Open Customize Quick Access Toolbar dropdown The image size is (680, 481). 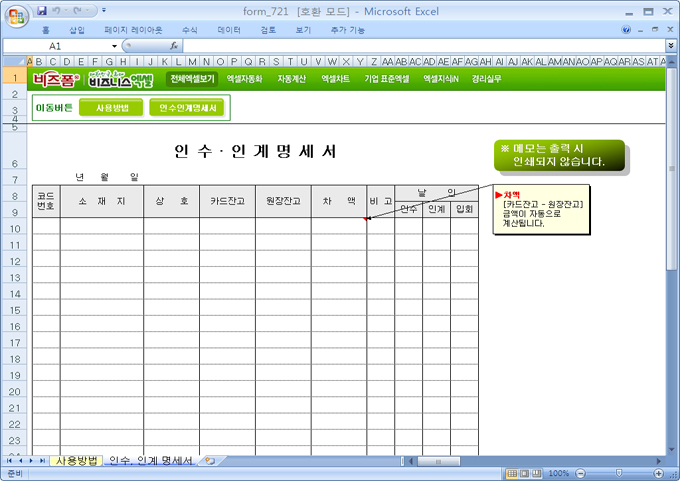pyautogui.click(x=105, y=10)
